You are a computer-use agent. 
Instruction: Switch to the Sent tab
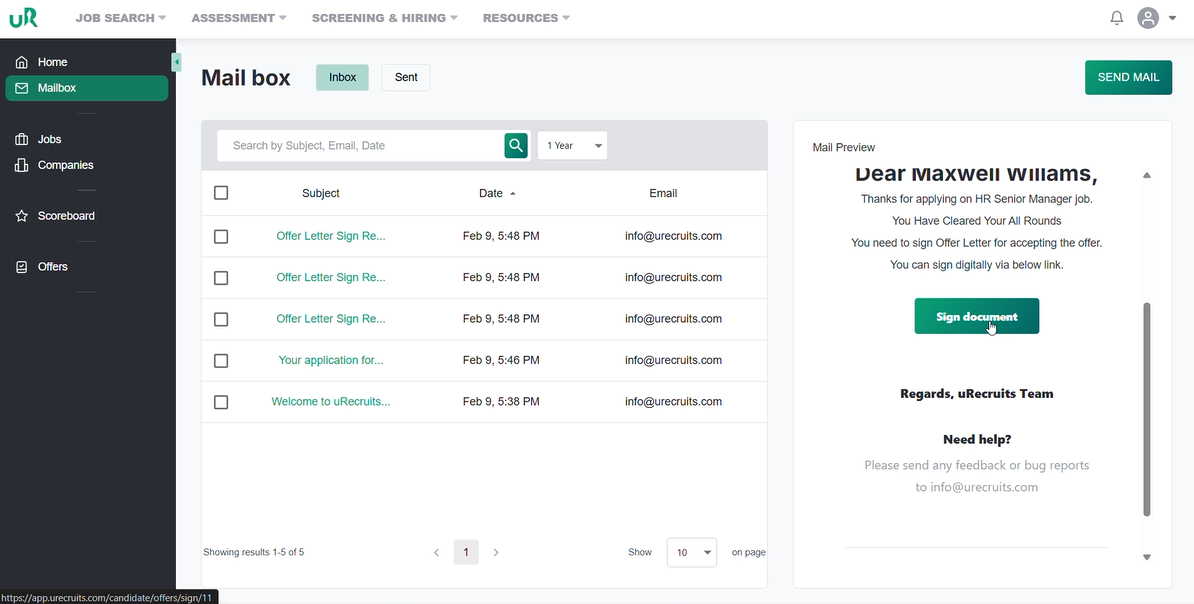click(x=406, y=77)
